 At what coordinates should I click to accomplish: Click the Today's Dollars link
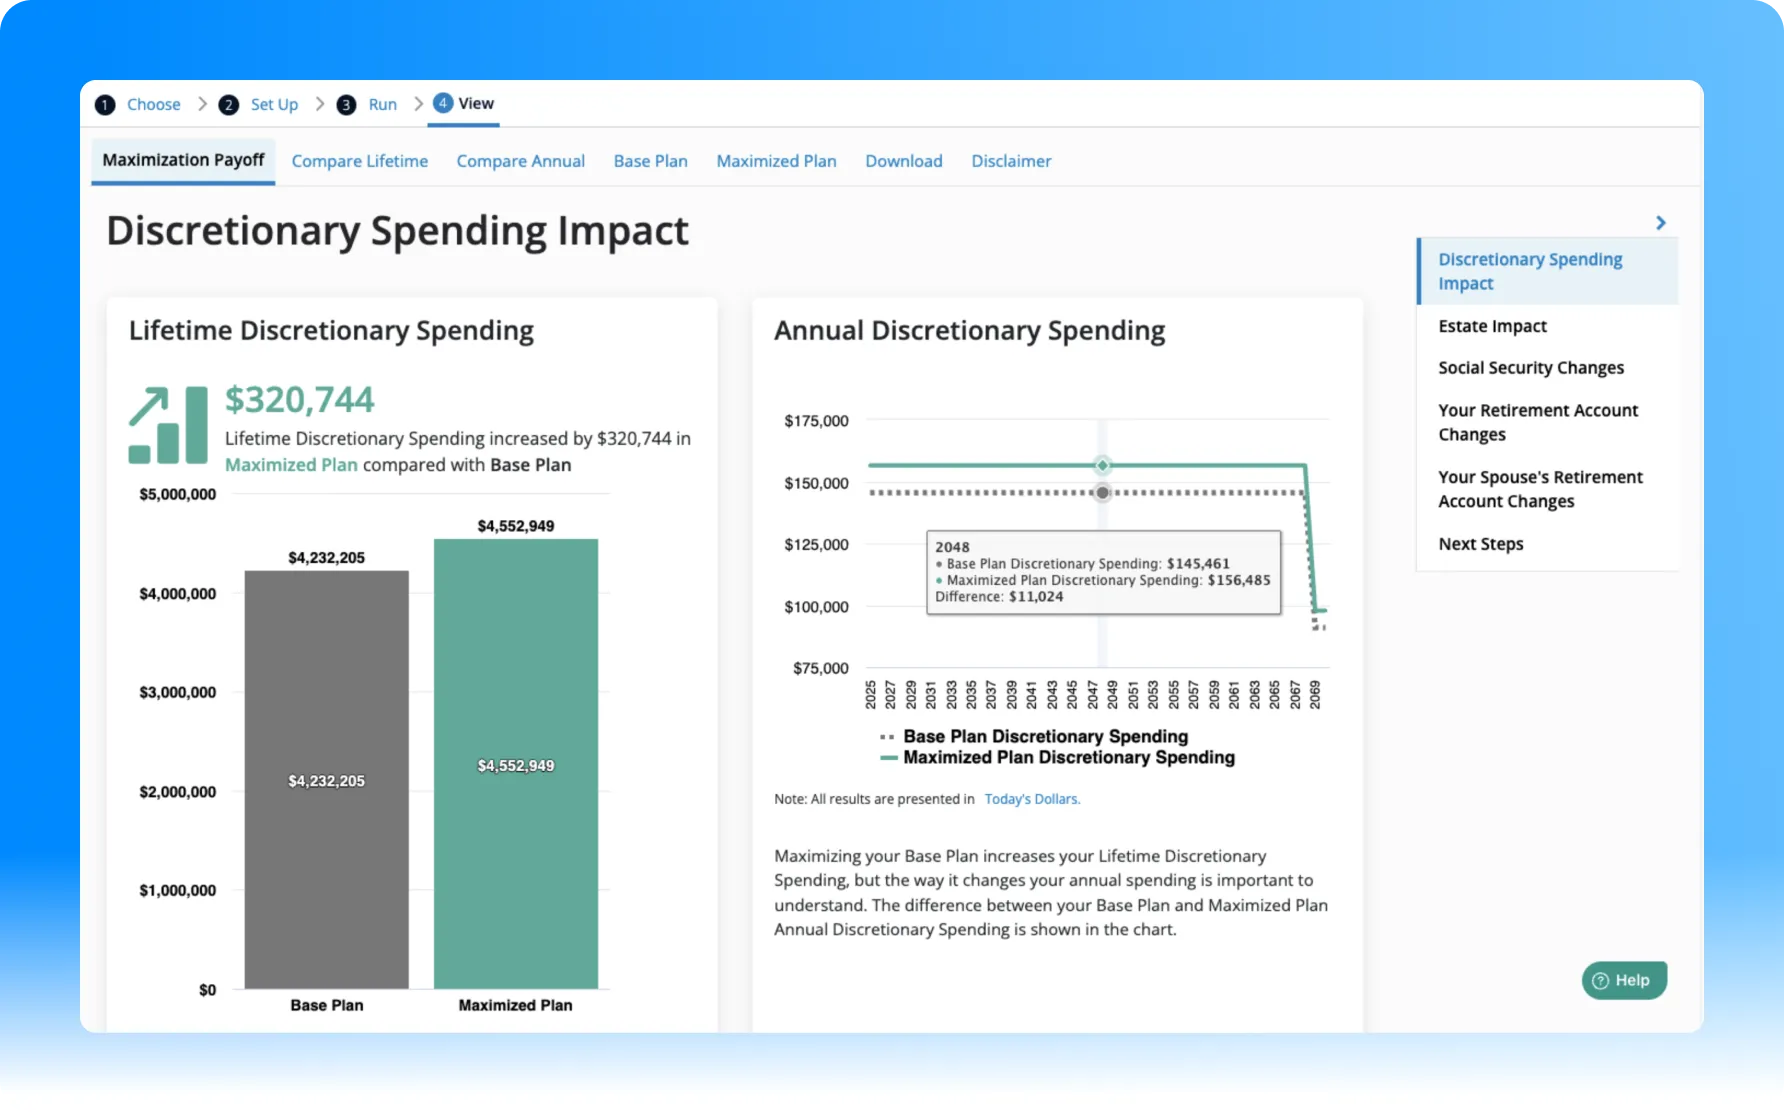pyautogui.click(x=1032, y=799)
